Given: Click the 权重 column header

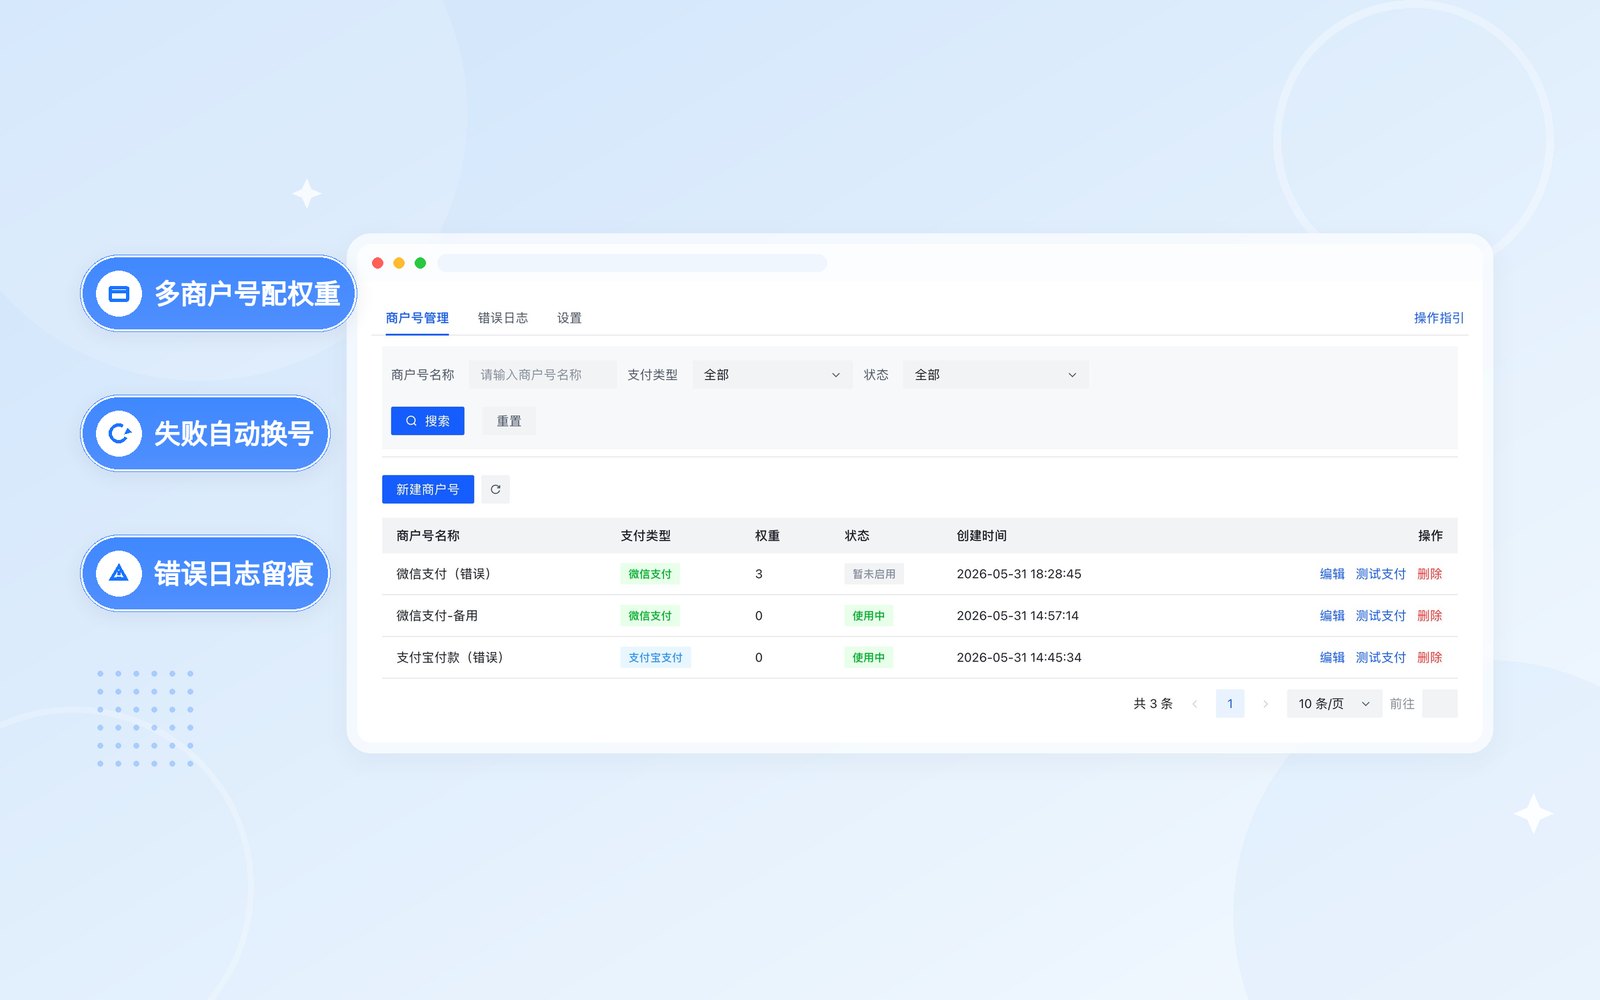Looking at the screenshot, I should tap(767, 536).
